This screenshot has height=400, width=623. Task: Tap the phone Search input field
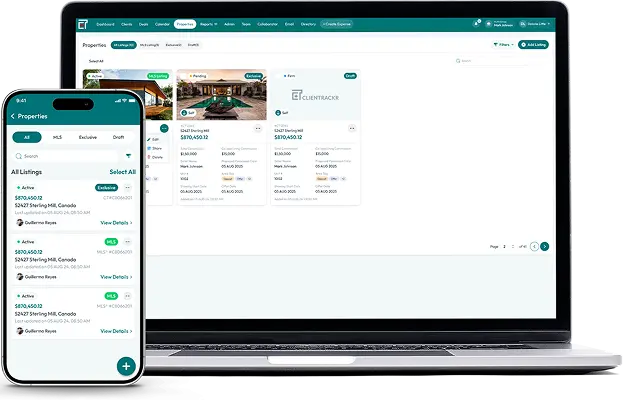coord(66,156)
